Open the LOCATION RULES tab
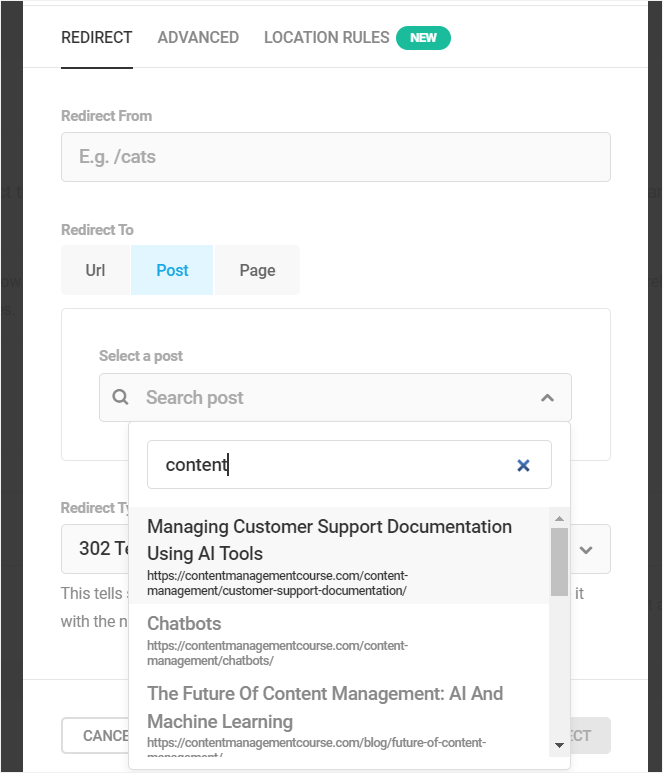The image size is (663, 773). pos(326,38)
